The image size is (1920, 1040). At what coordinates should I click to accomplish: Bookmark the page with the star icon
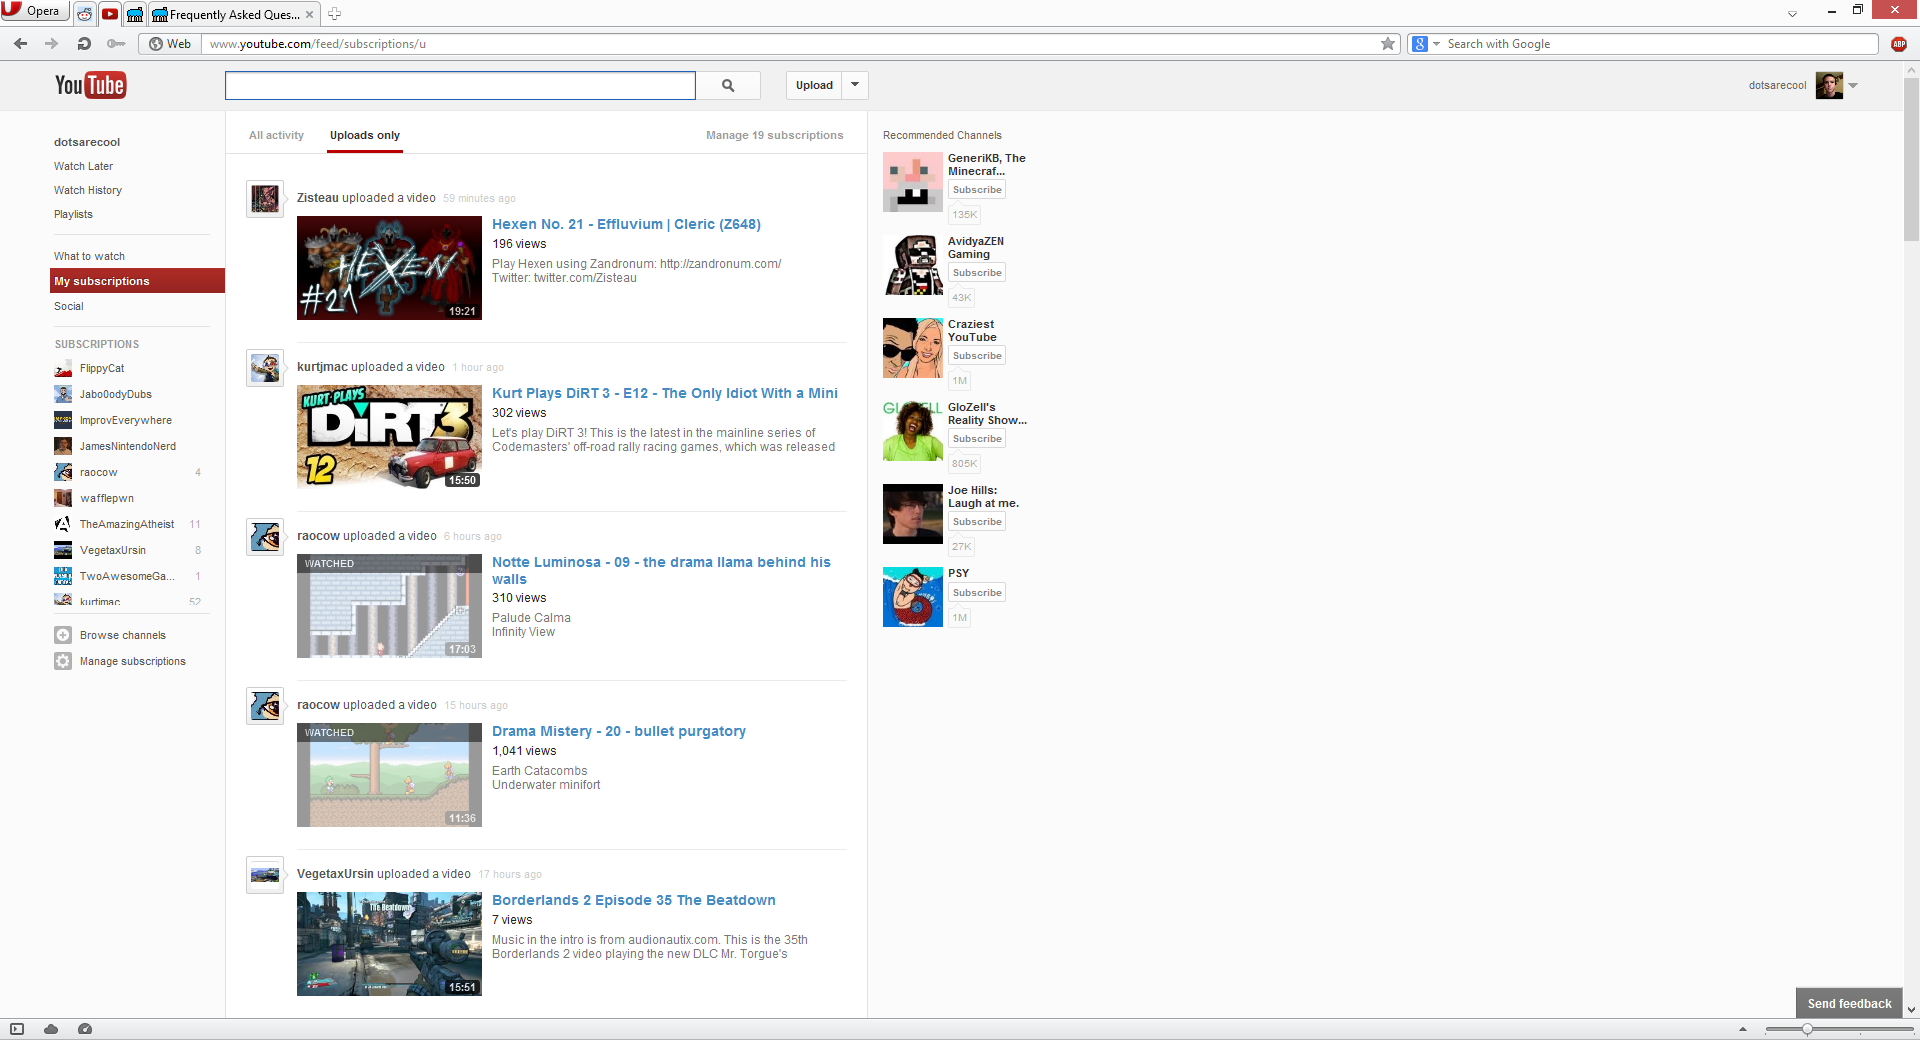[x=1388, y=44]
